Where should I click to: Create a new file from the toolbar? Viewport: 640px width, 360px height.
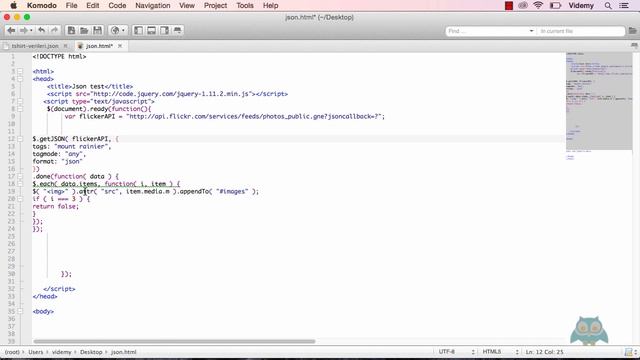pyautogui.click(x=71, y=31)
